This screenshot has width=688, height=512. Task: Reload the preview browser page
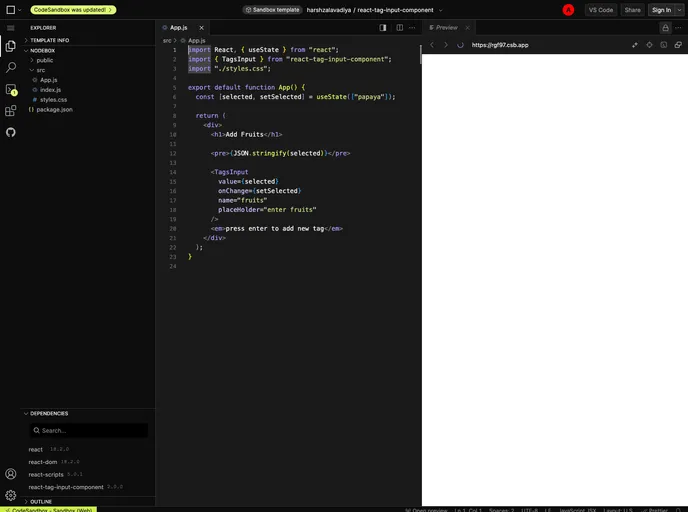(x=460, y=45)
